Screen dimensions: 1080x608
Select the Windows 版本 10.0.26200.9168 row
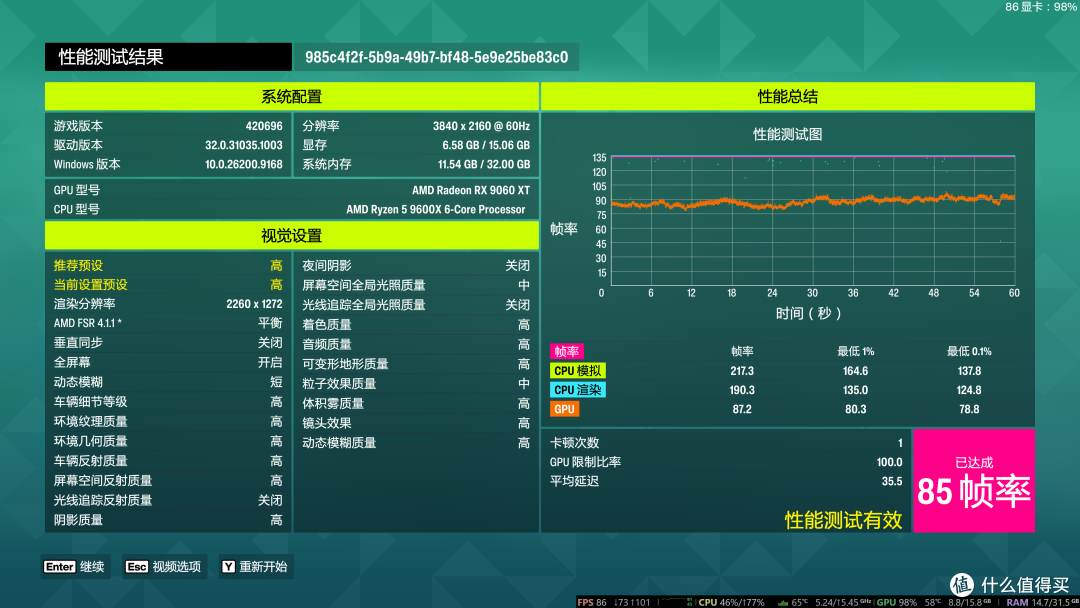coord(168,165)
